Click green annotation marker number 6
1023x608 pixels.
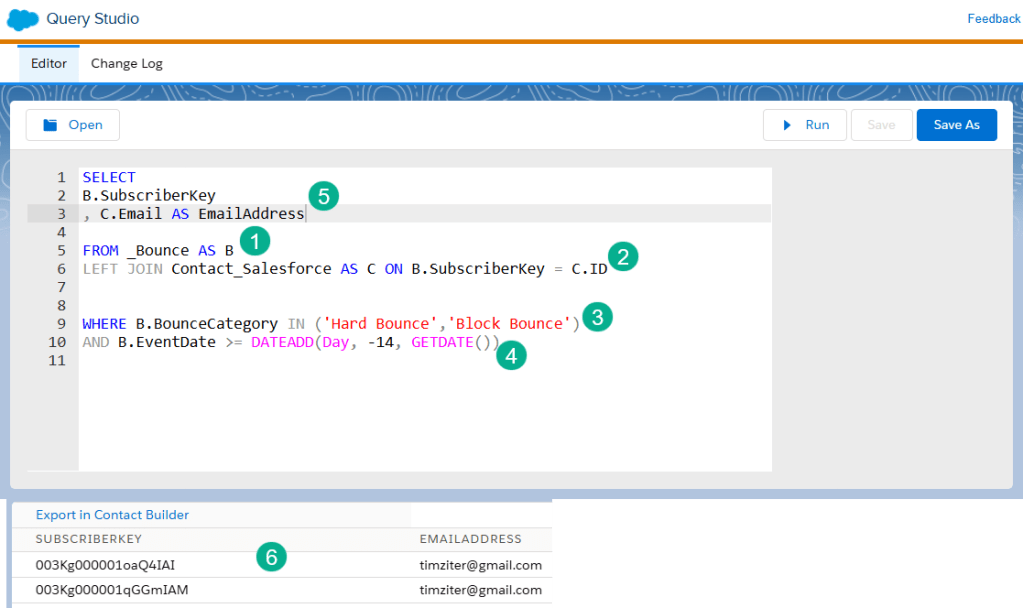[270, 556]
